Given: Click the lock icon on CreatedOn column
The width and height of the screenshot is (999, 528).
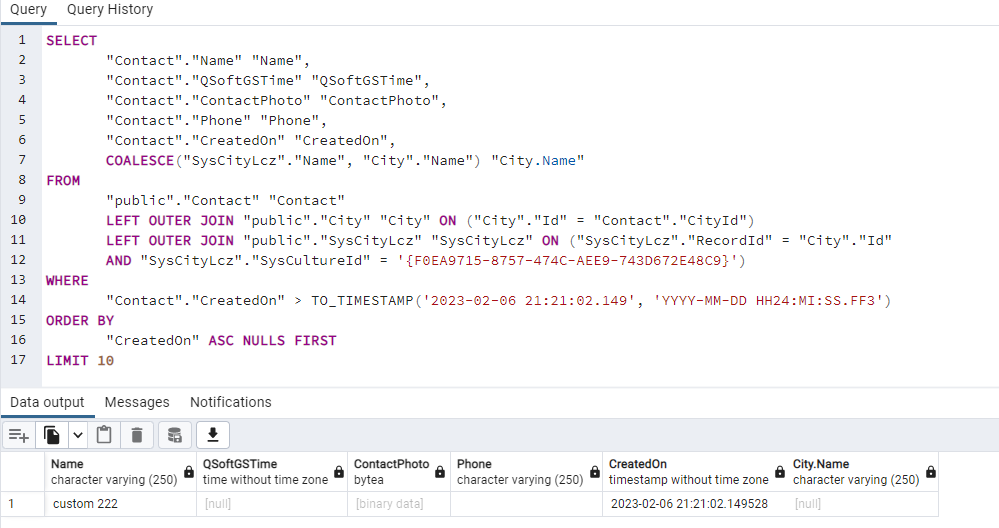Looking at the screenshot, I should click(x=780, y=472).
